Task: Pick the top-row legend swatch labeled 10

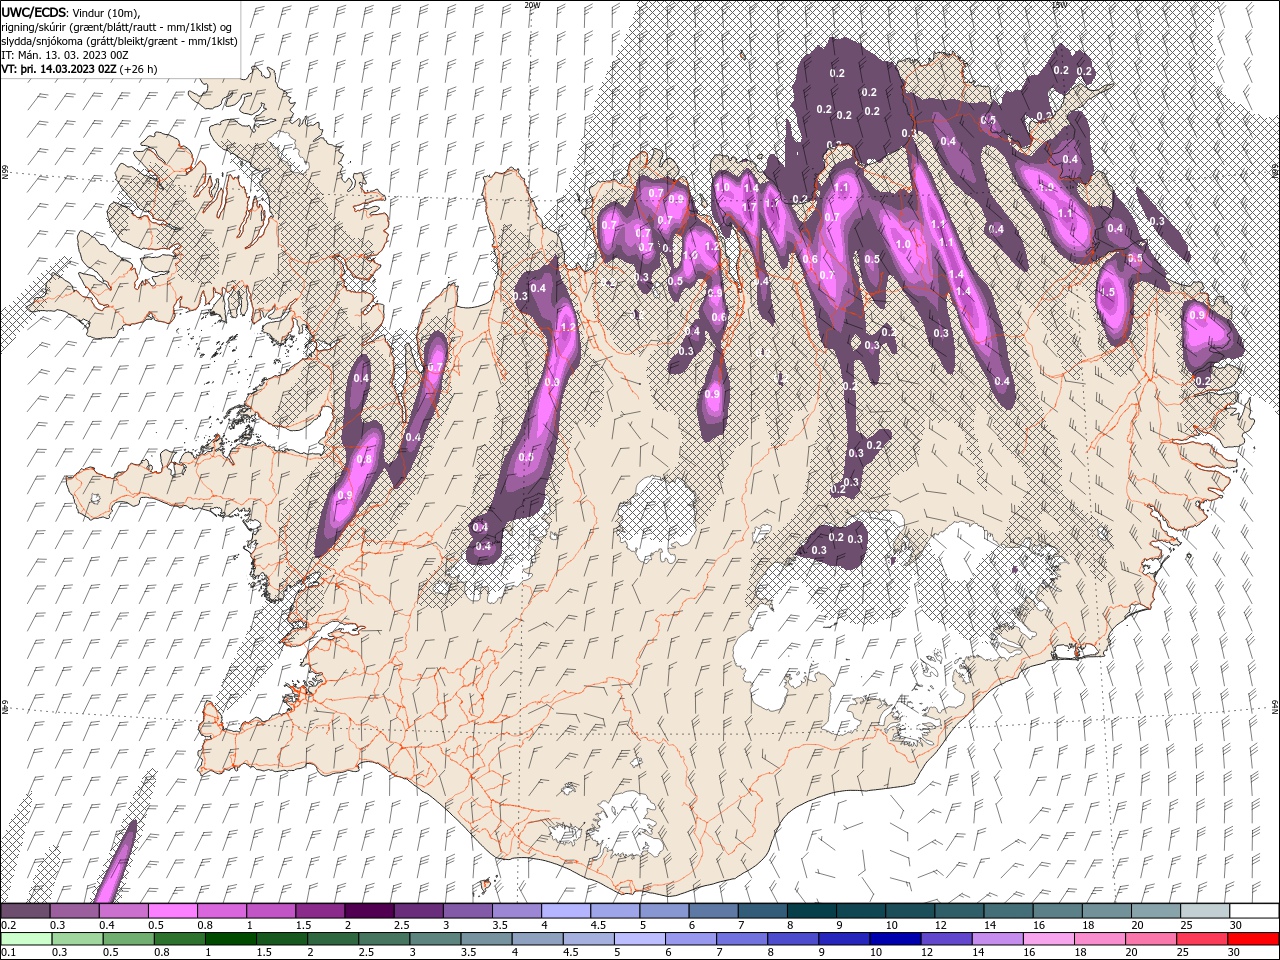Action: pyautogui.click(x=909, y=911)
